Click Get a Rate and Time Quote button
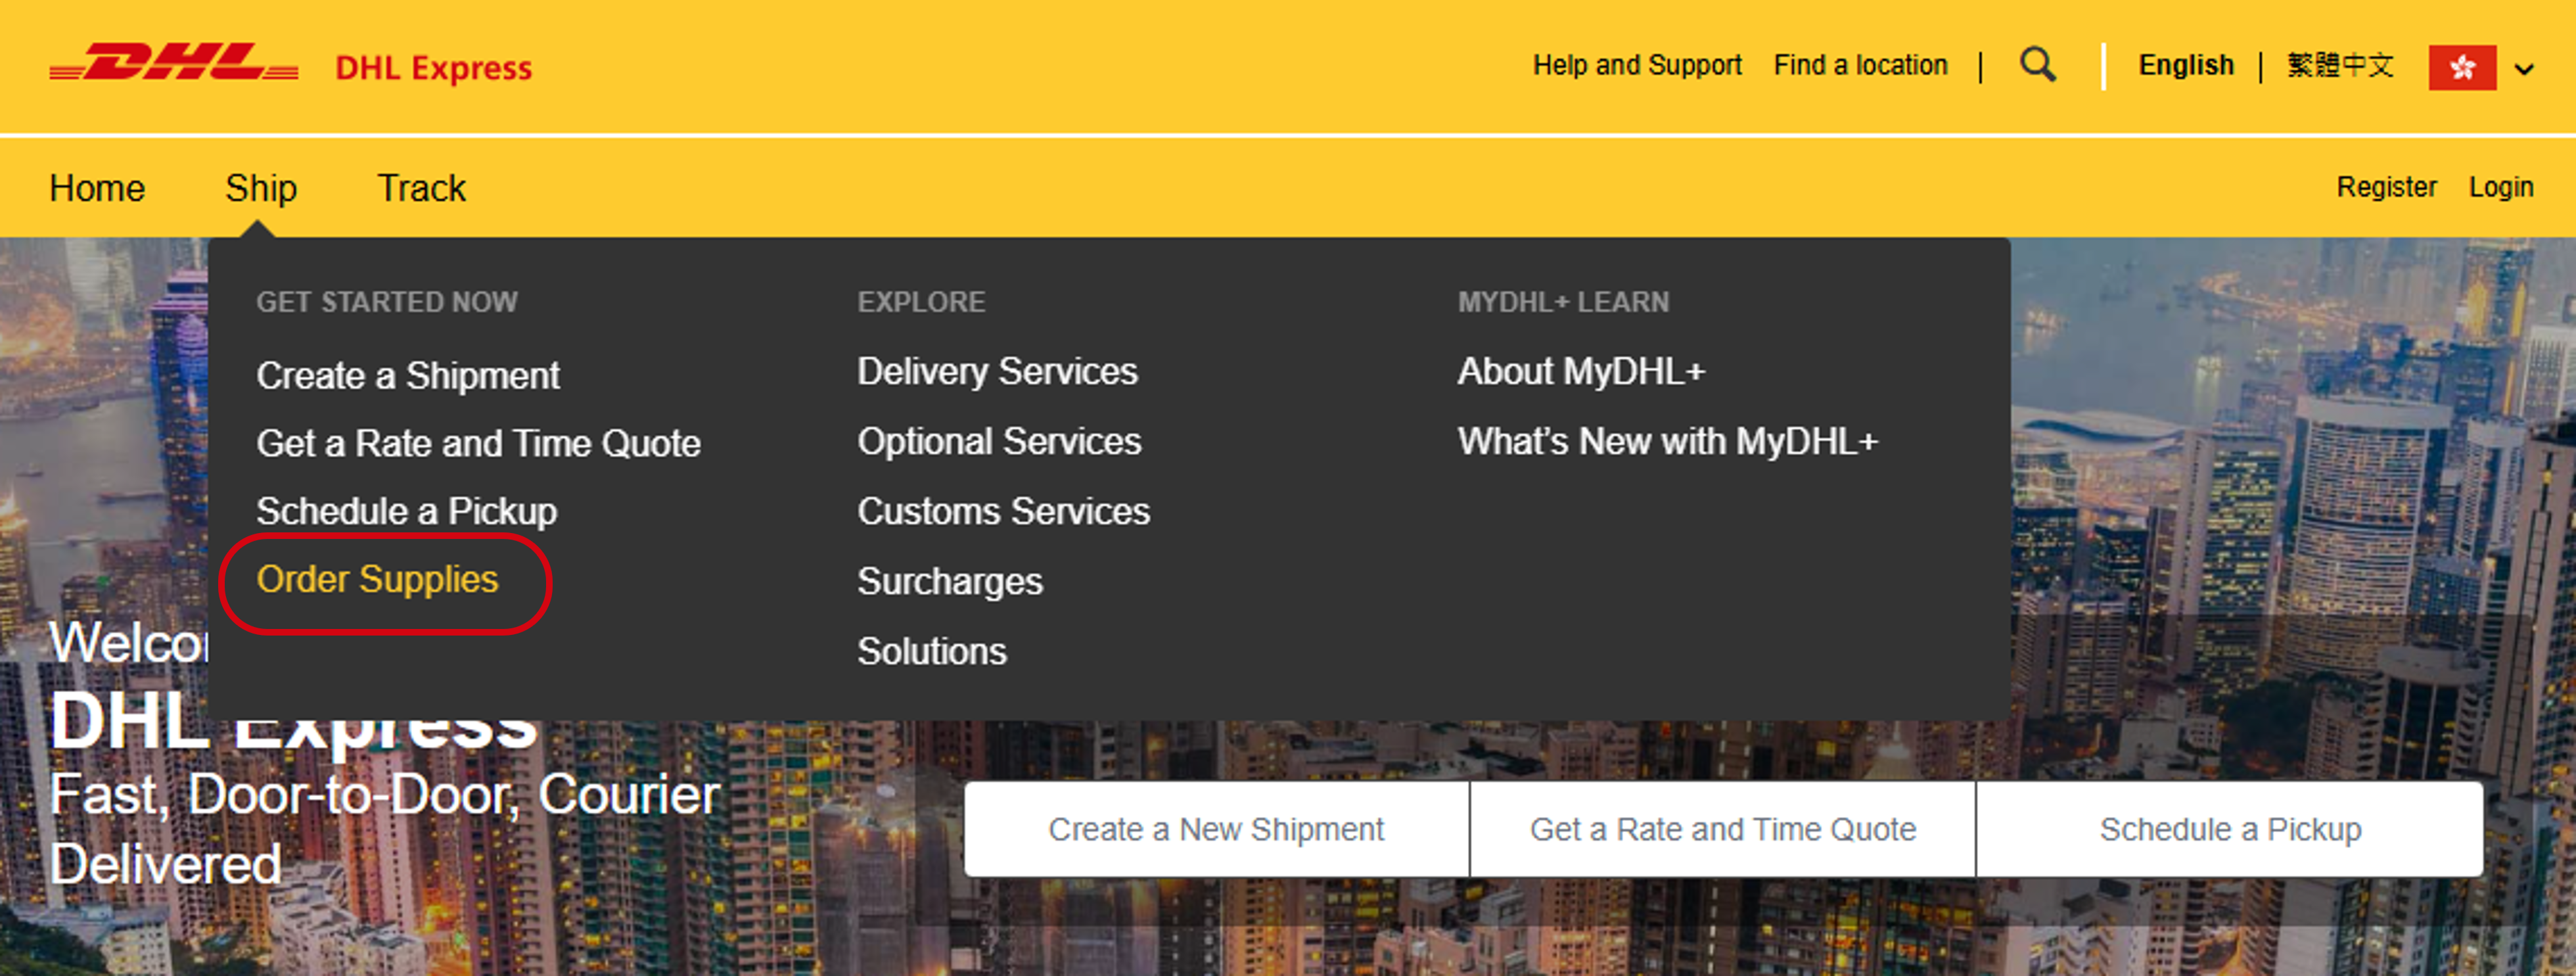Viewport: 2576px width, 976px height. point(1722,829)
